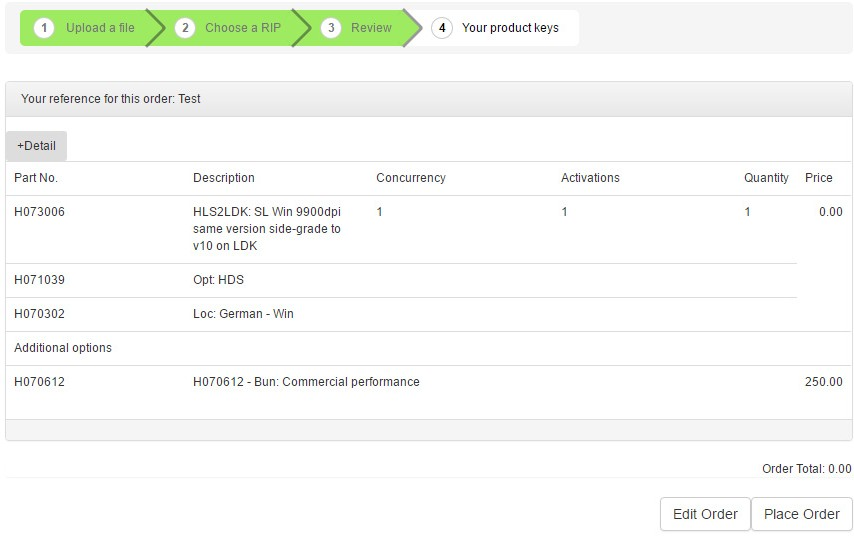Click the step 3 number circle

(331, 28)
